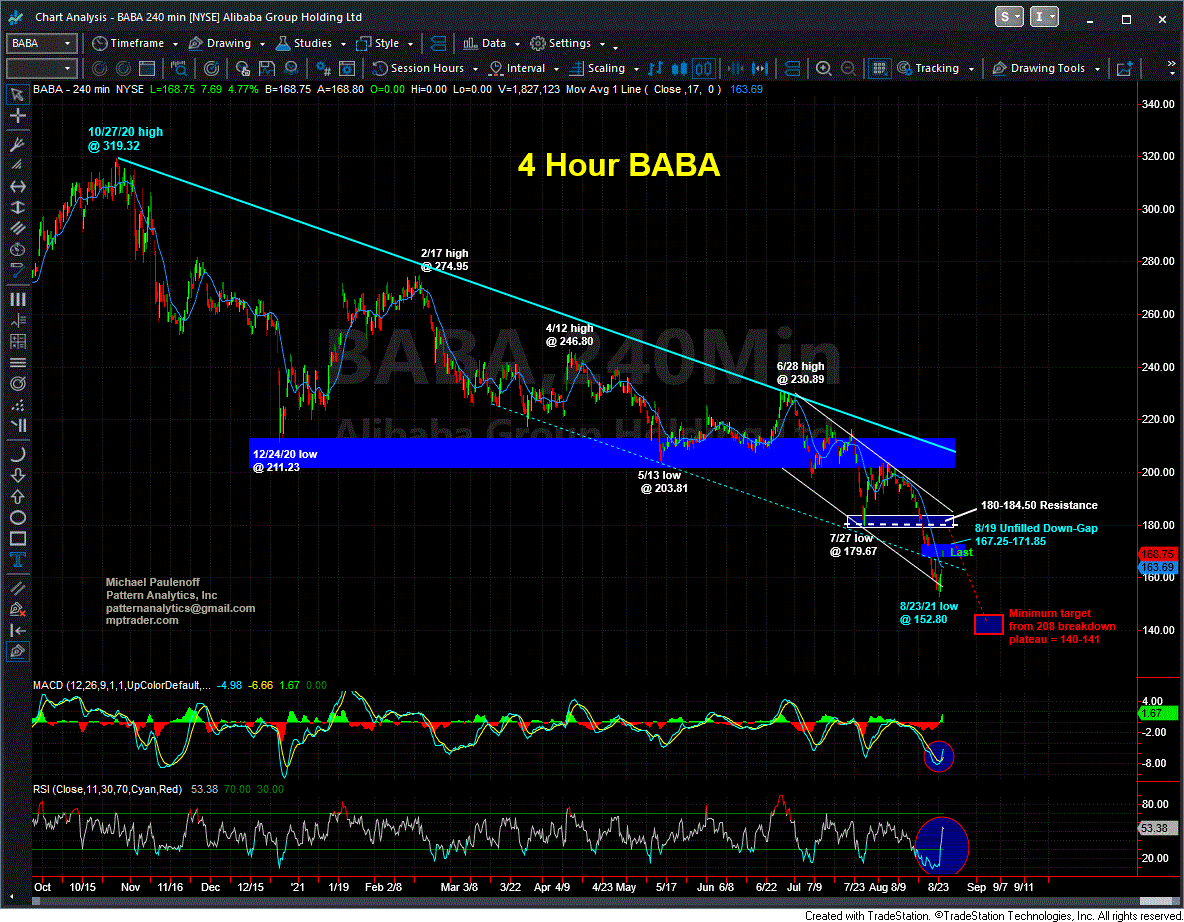Expand the toolbar overflow chevron
The height and width of the screenshot is (922, 1184).
(1171, 69)
